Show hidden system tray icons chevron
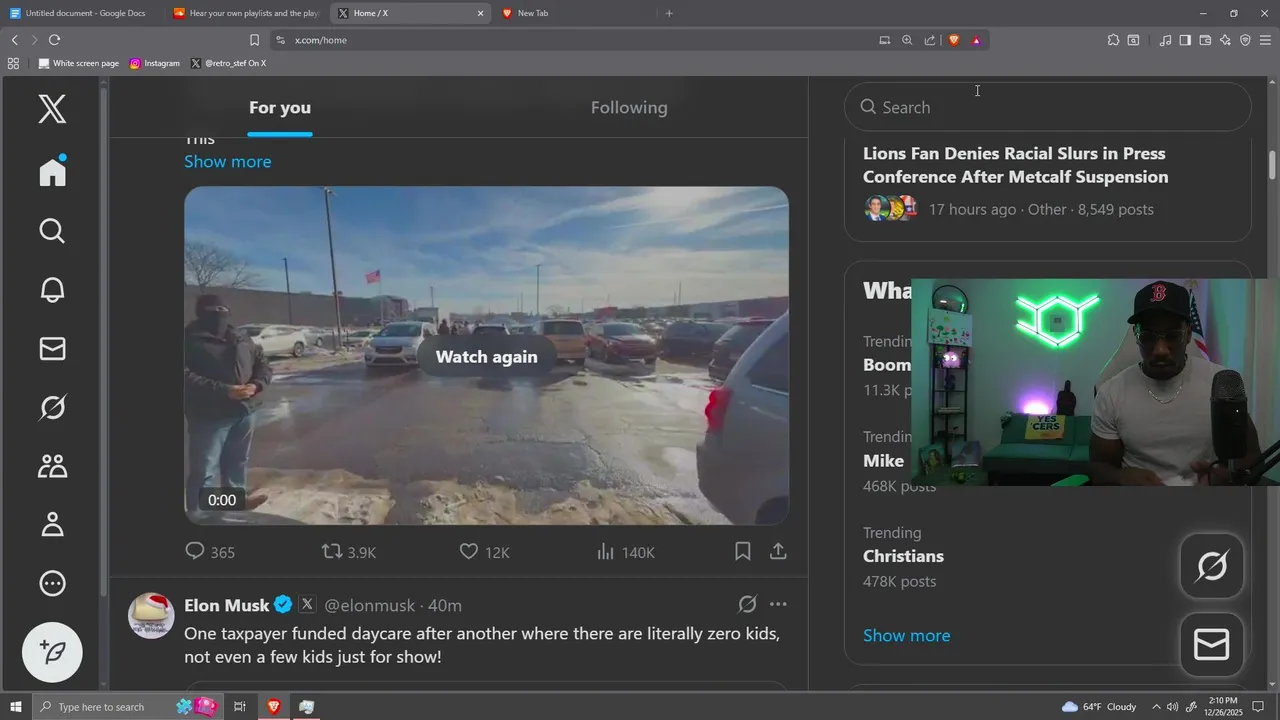This screenshot has width=1280, height=720. pos(1156,707)
